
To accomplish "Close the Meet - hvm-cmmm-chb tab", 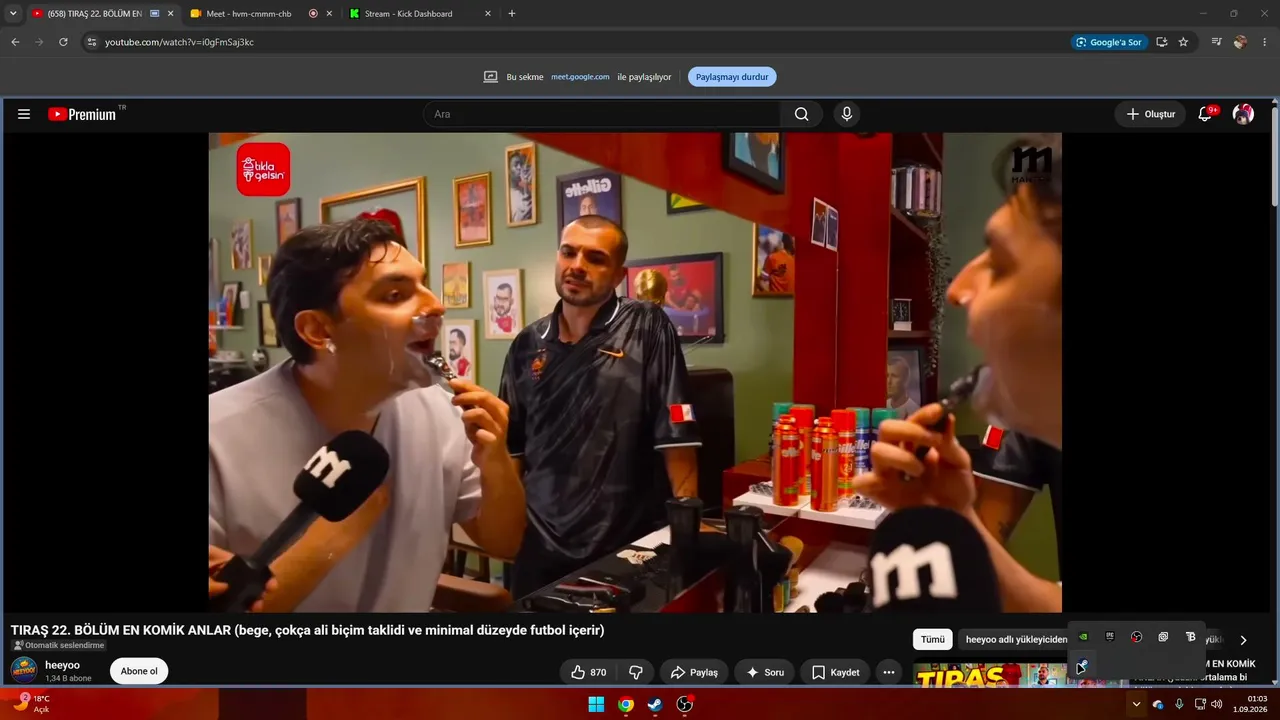I will click(330, 14).
